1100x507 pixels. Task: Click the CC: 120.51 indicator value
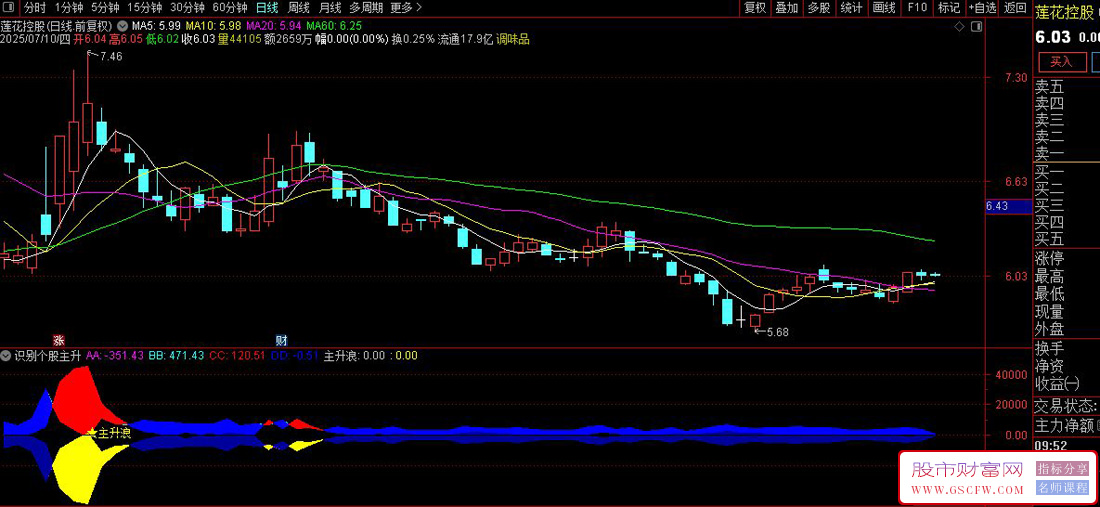point(237,356)
